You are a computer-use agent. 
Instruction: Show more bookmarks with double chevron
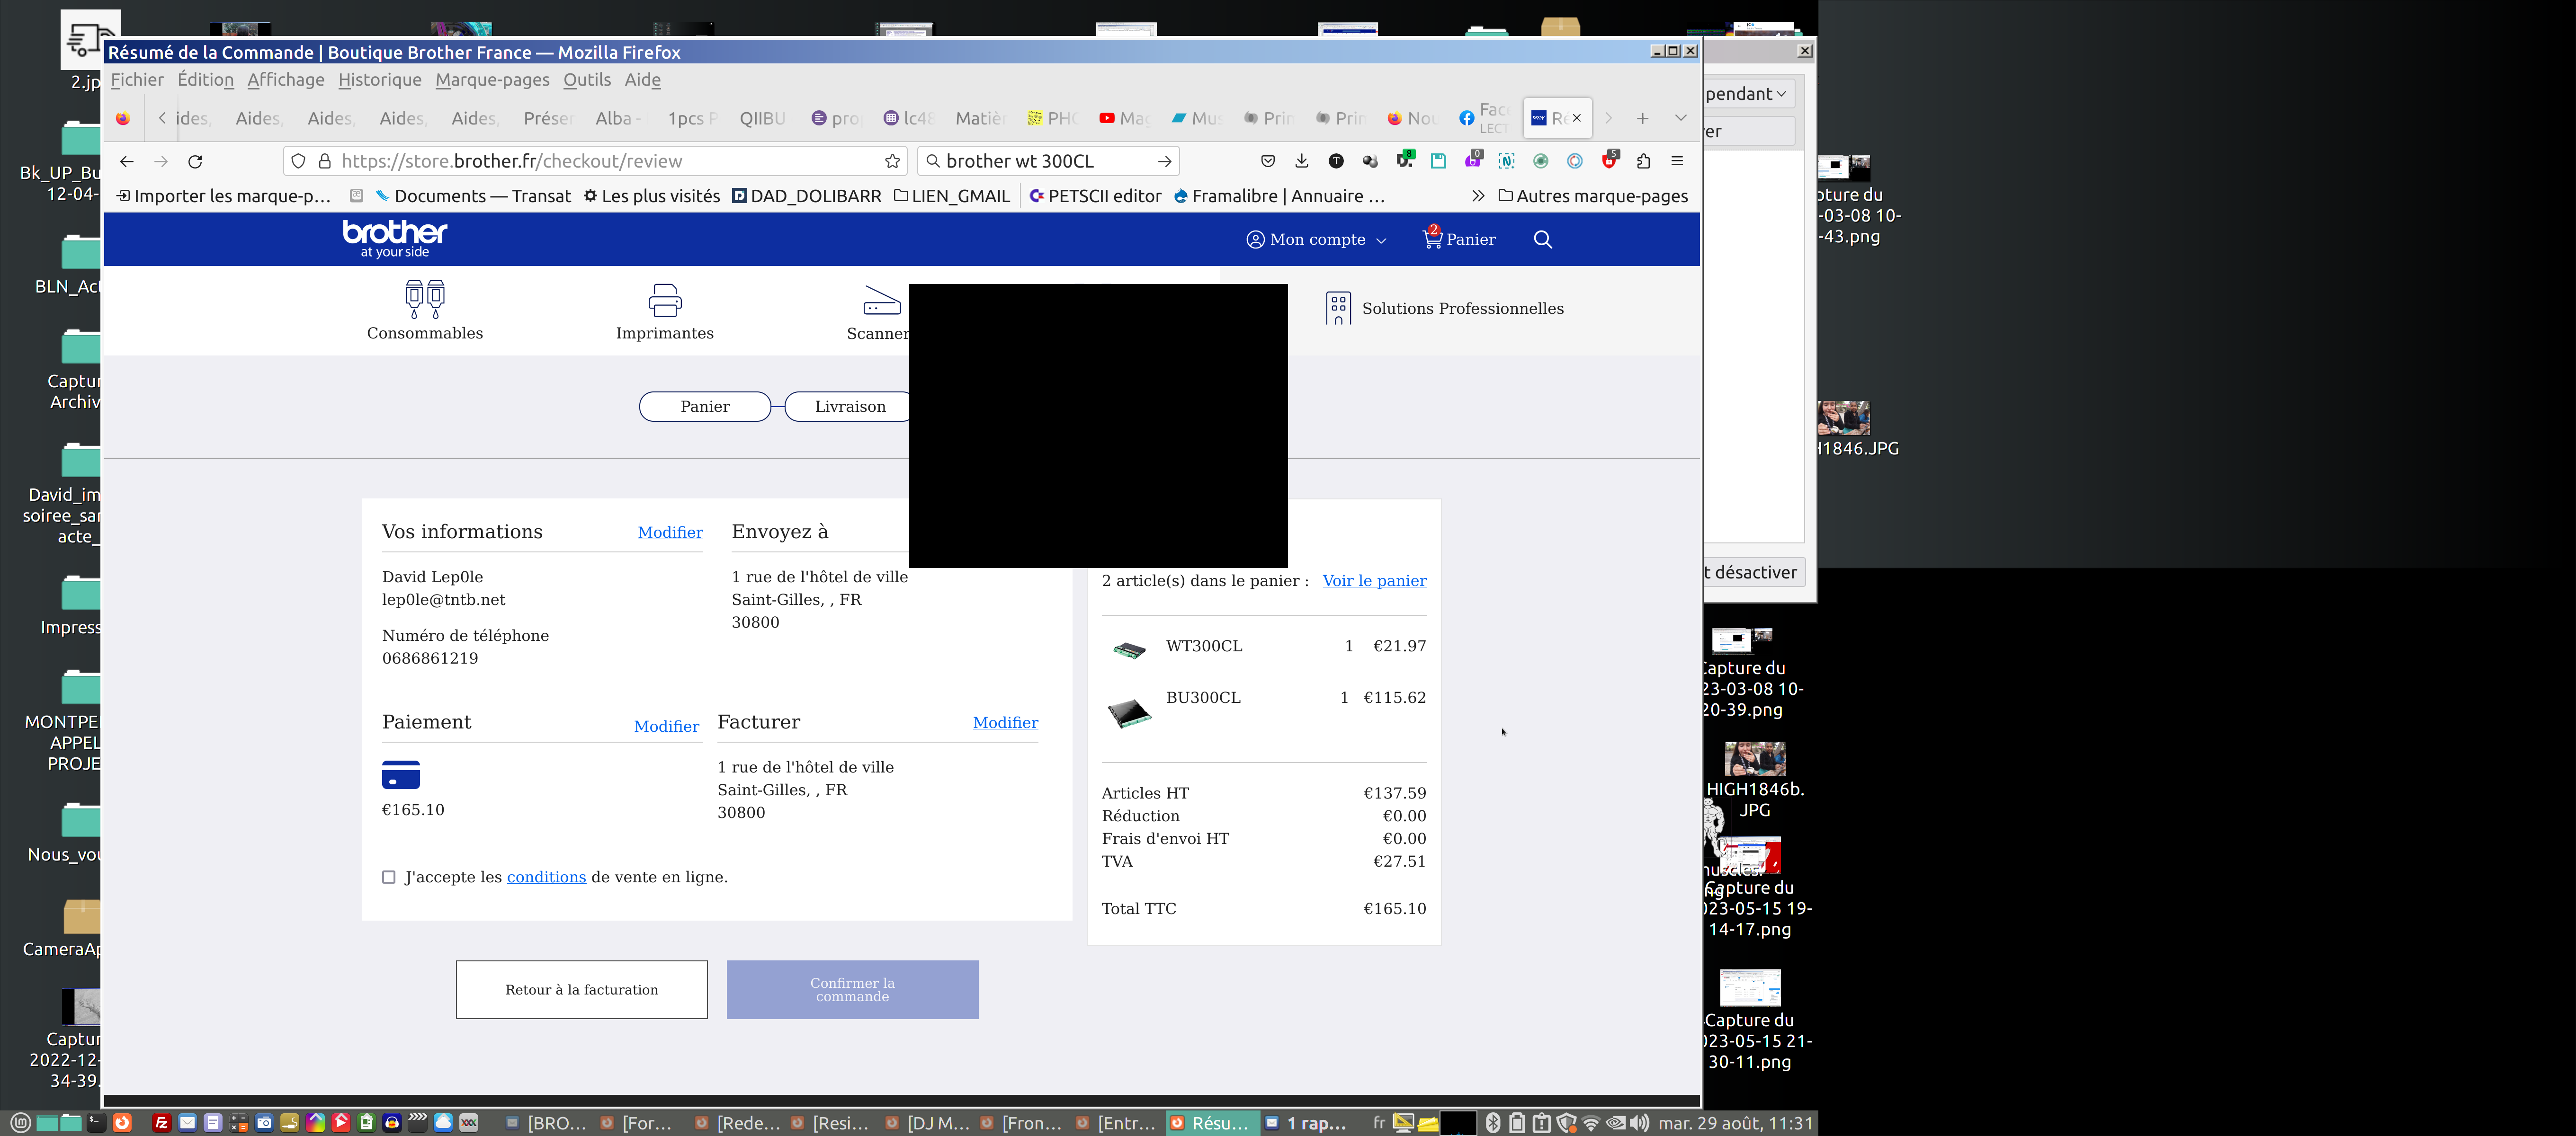coord(1478,196)
